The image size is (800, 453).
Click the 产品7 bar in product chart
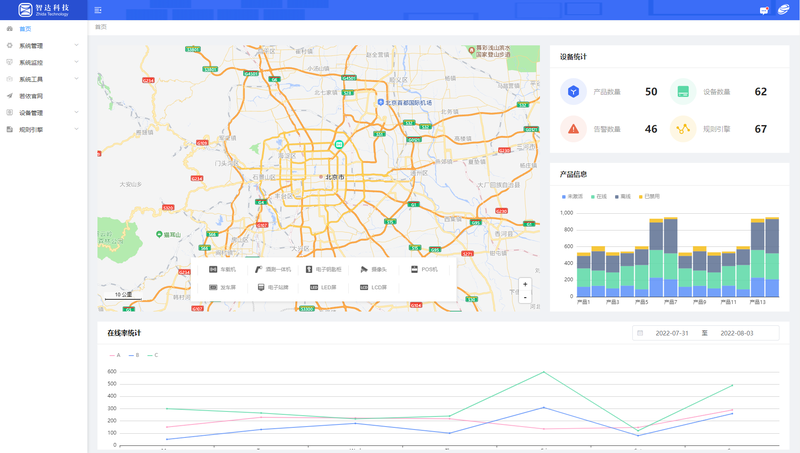coord(670,257)
